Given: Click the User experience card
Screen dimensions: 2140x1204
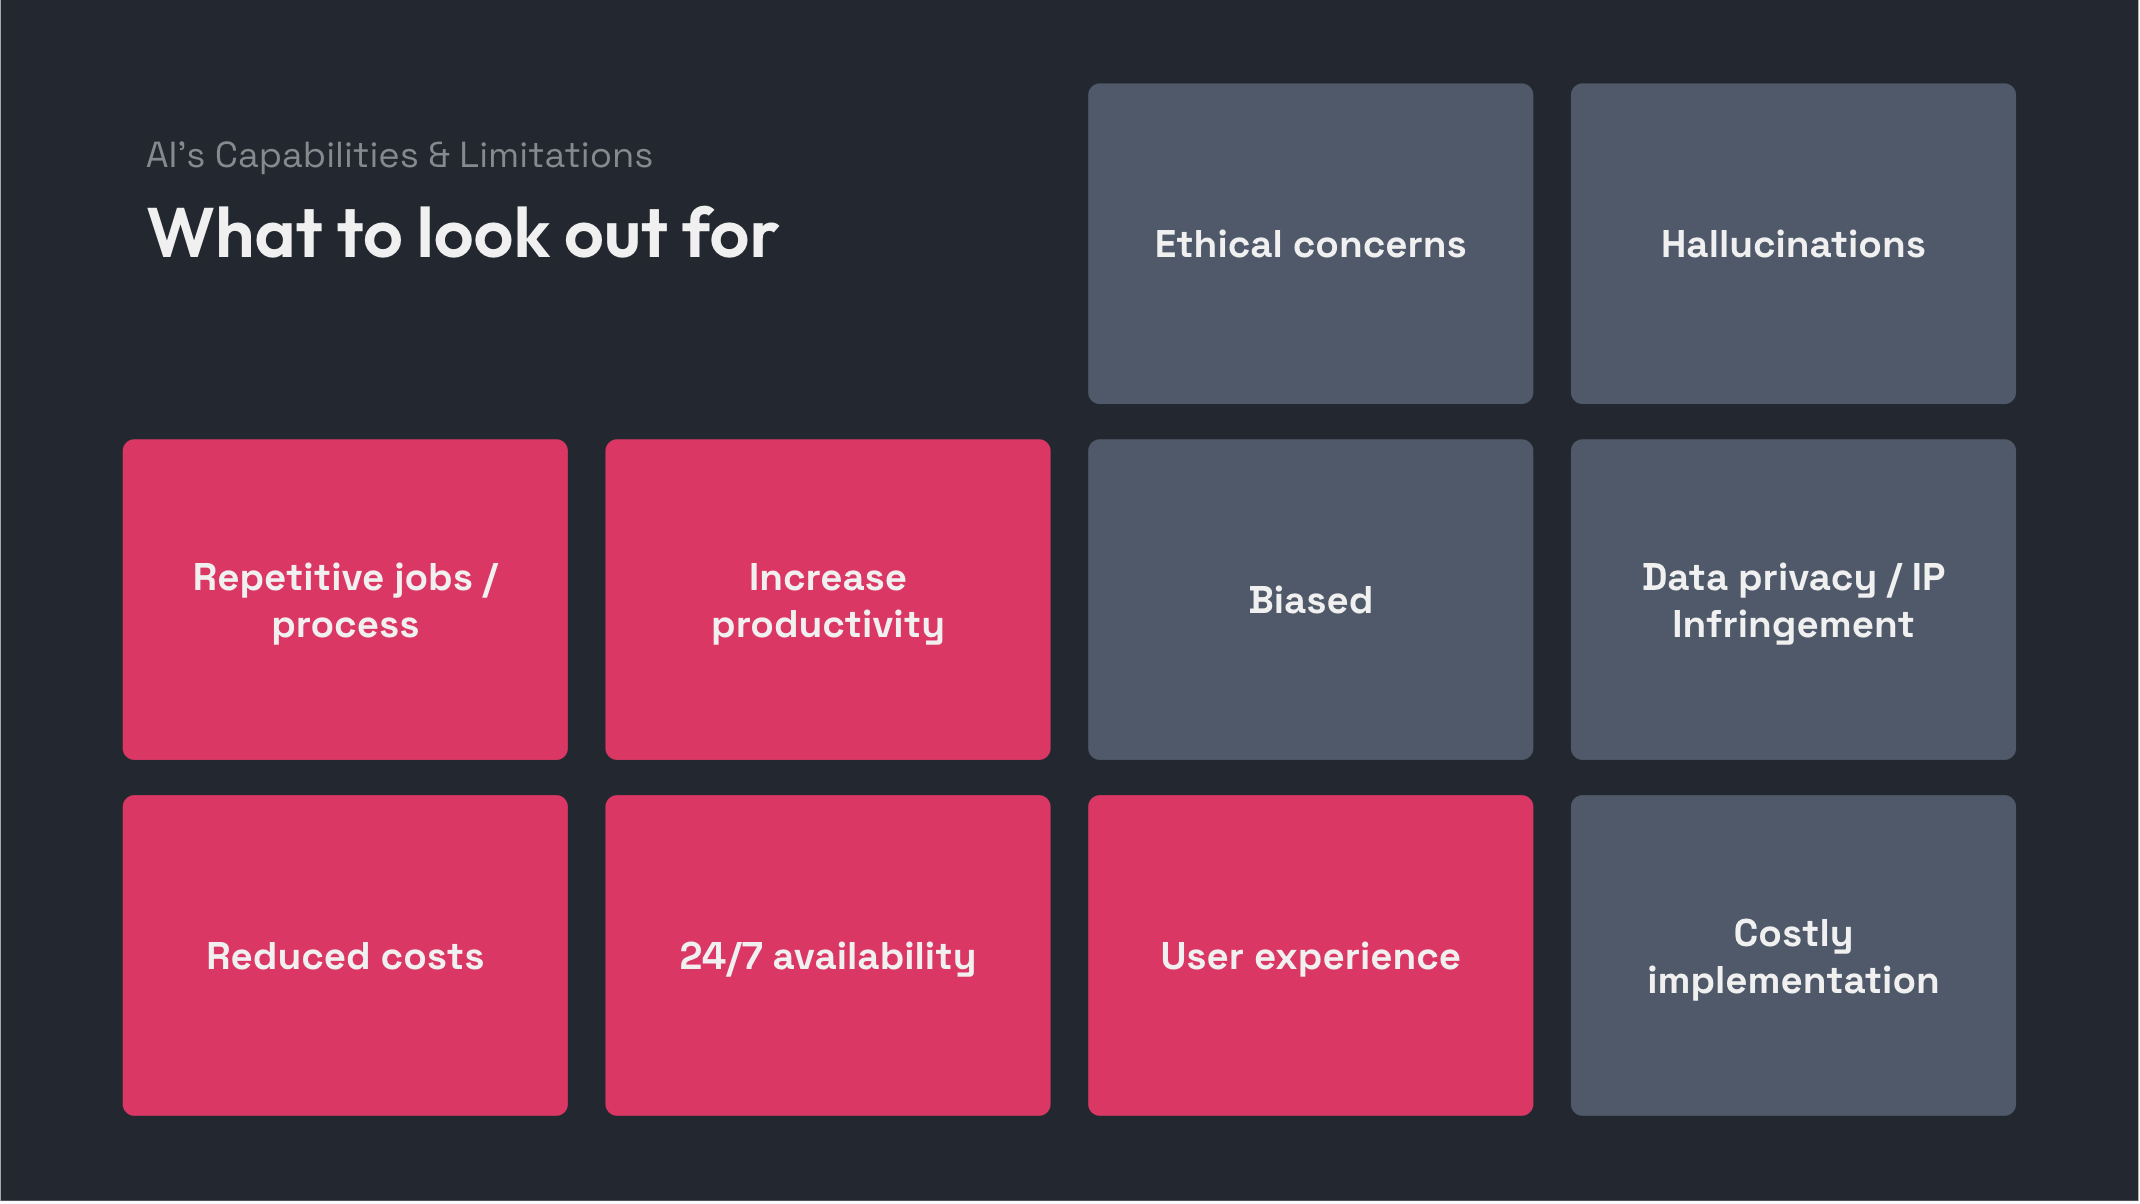Looking at the screenshot, I should click(x=1310, y=956).
